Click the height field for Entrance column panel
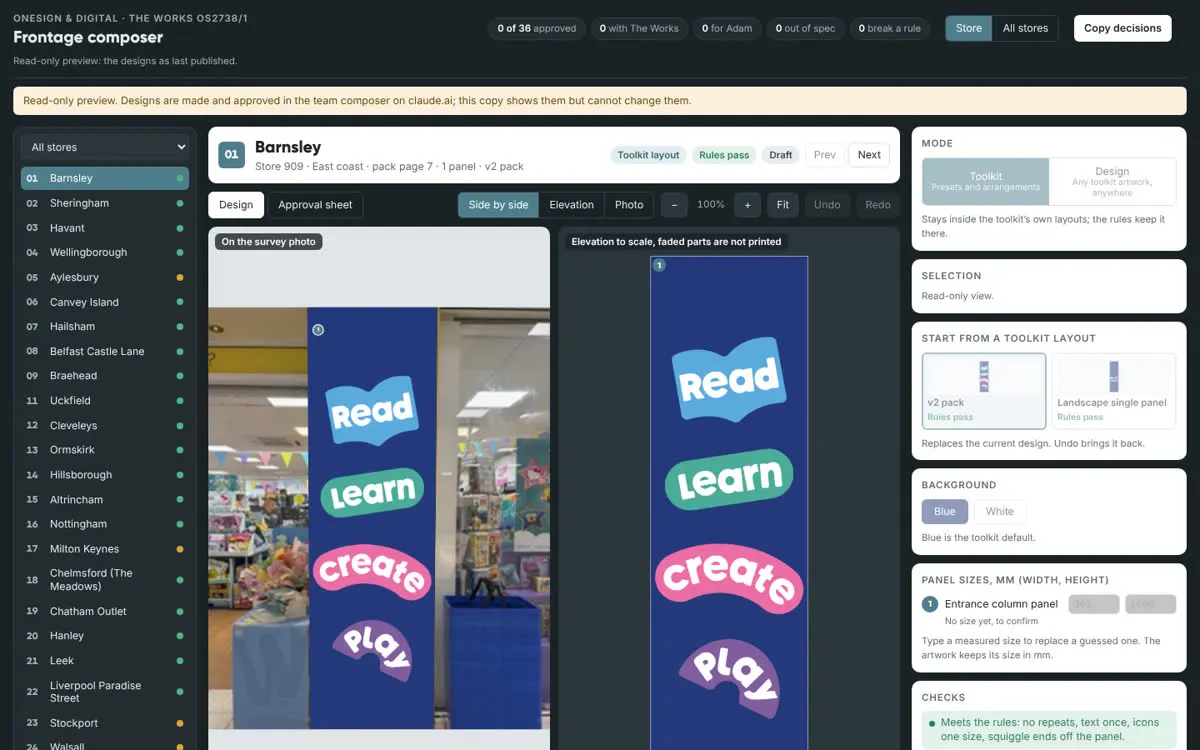 [x=1150, y=604]
